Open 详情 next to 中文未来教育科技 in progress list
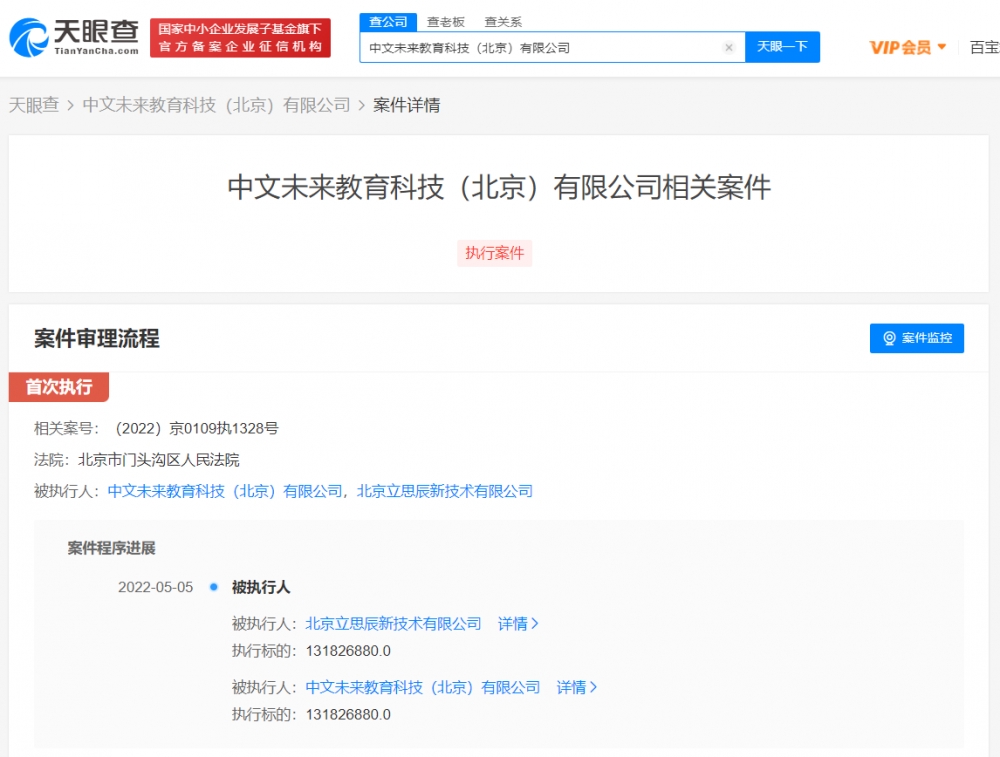 click(x=577, y=687)
